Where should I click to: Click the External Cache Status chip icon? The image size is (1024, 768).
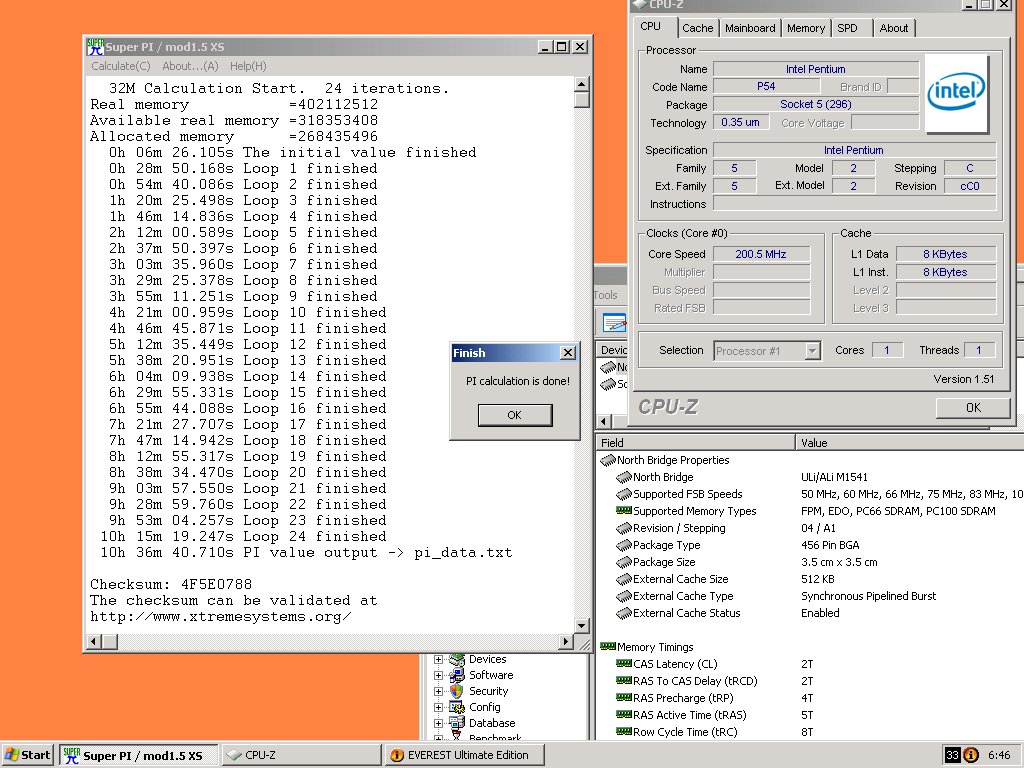[x=624, y=613]
